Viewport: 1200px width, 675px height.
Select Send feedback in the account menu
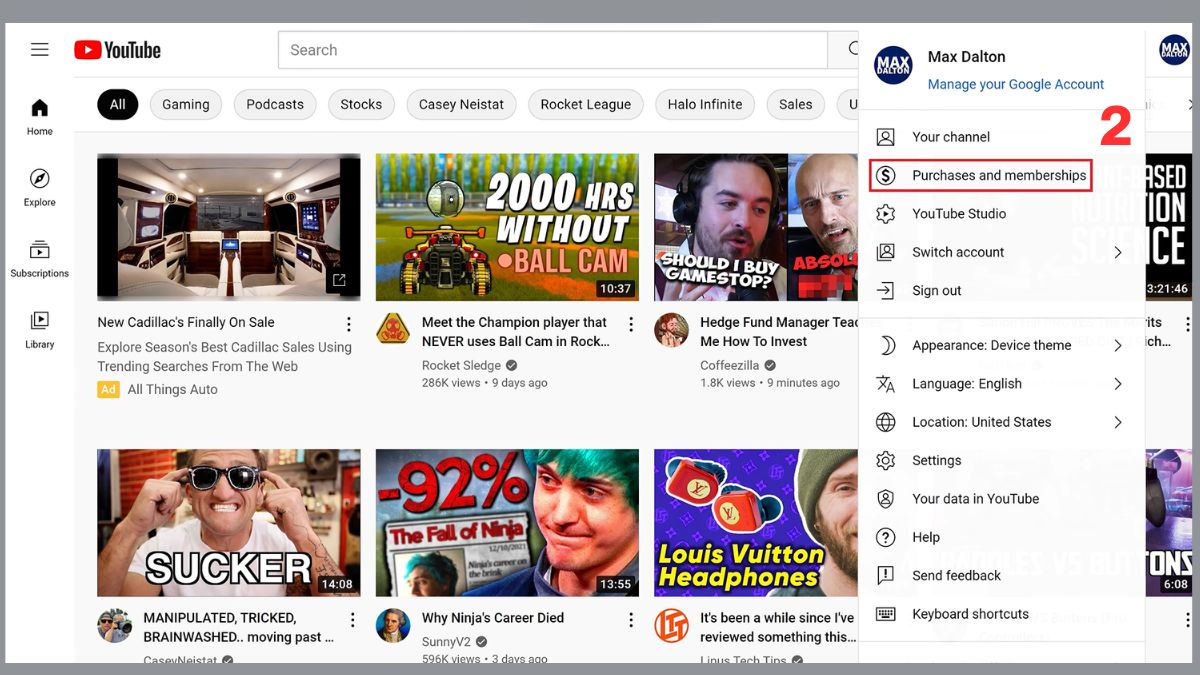[x=957, y=575]
